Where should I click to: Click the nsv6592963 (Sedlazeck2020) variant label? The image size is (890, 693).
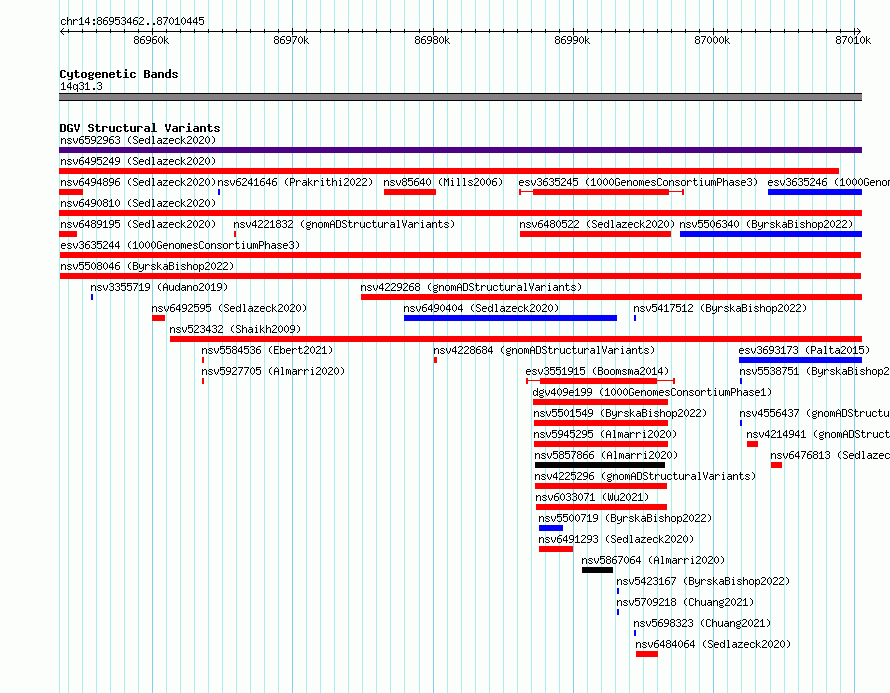coord(138,140)
